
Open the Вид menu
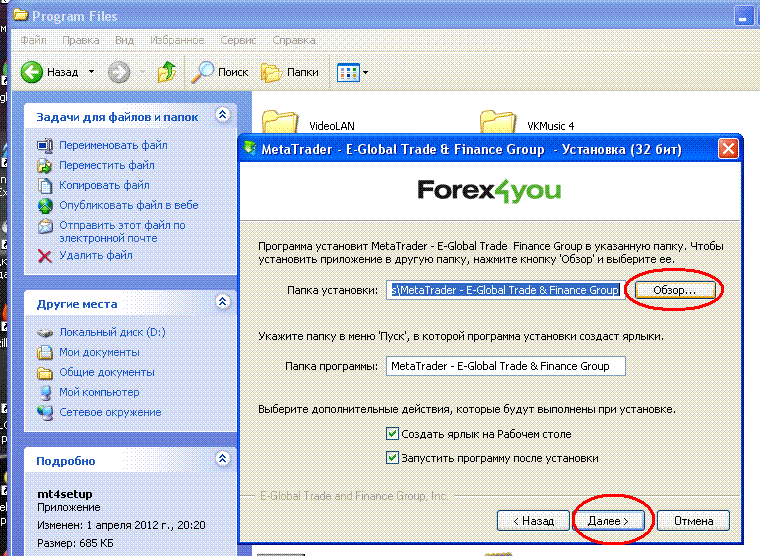pyautogui.click(x=125, y=40)
